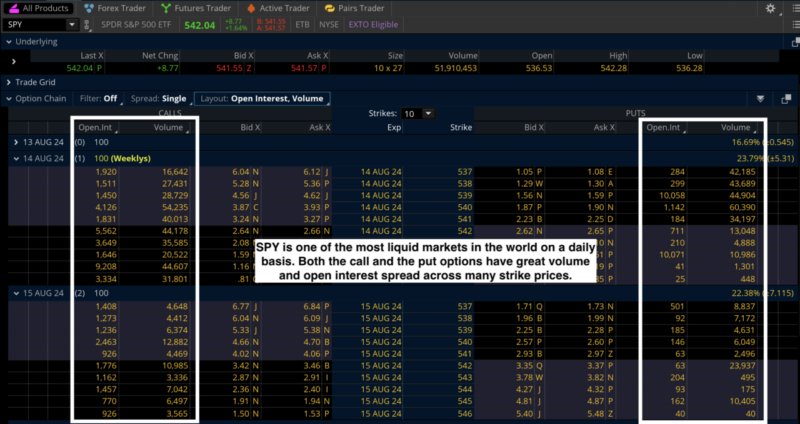Click the call ask 6.12 for 14 AUG 537
This screenshot has width=800, height=424.
[x=312, y=172]
